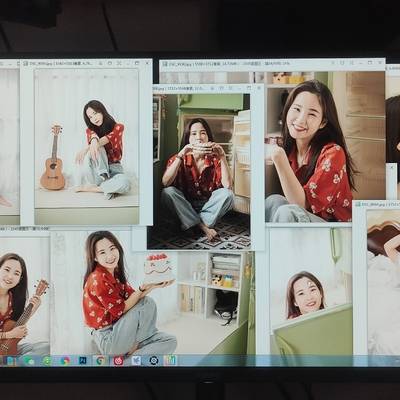Open the blue document icon in the taskbar
This screenshot has height=400, width=400.
[11, 361]
